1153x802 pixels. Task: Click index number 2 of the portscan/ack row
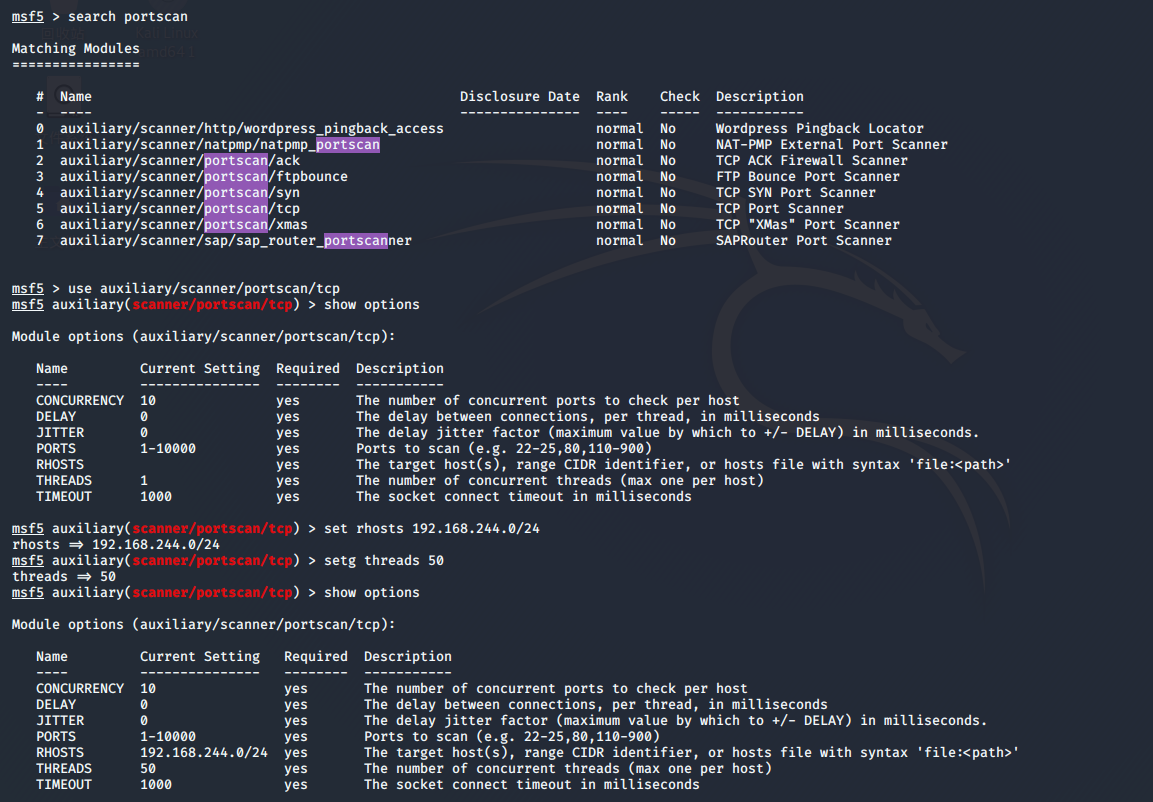point(40,161)
